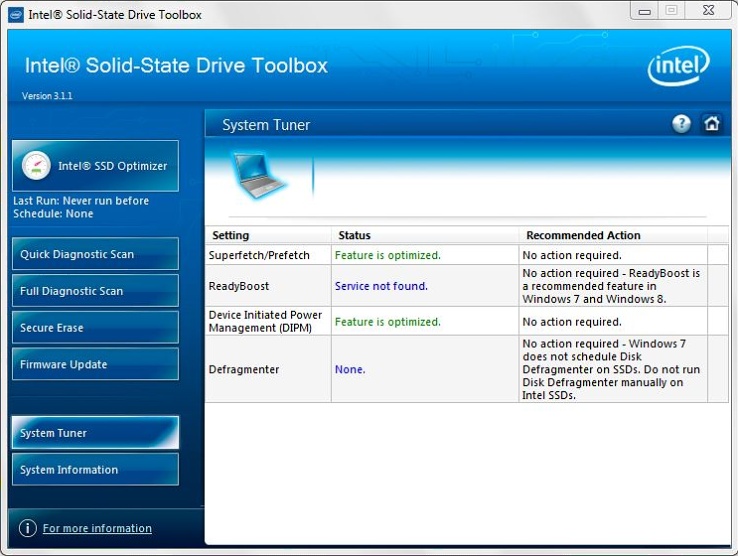Screen dimensions: 738x556
Task: Click the gauge icon on SSD Optimizer
Action: pos(36,166)
